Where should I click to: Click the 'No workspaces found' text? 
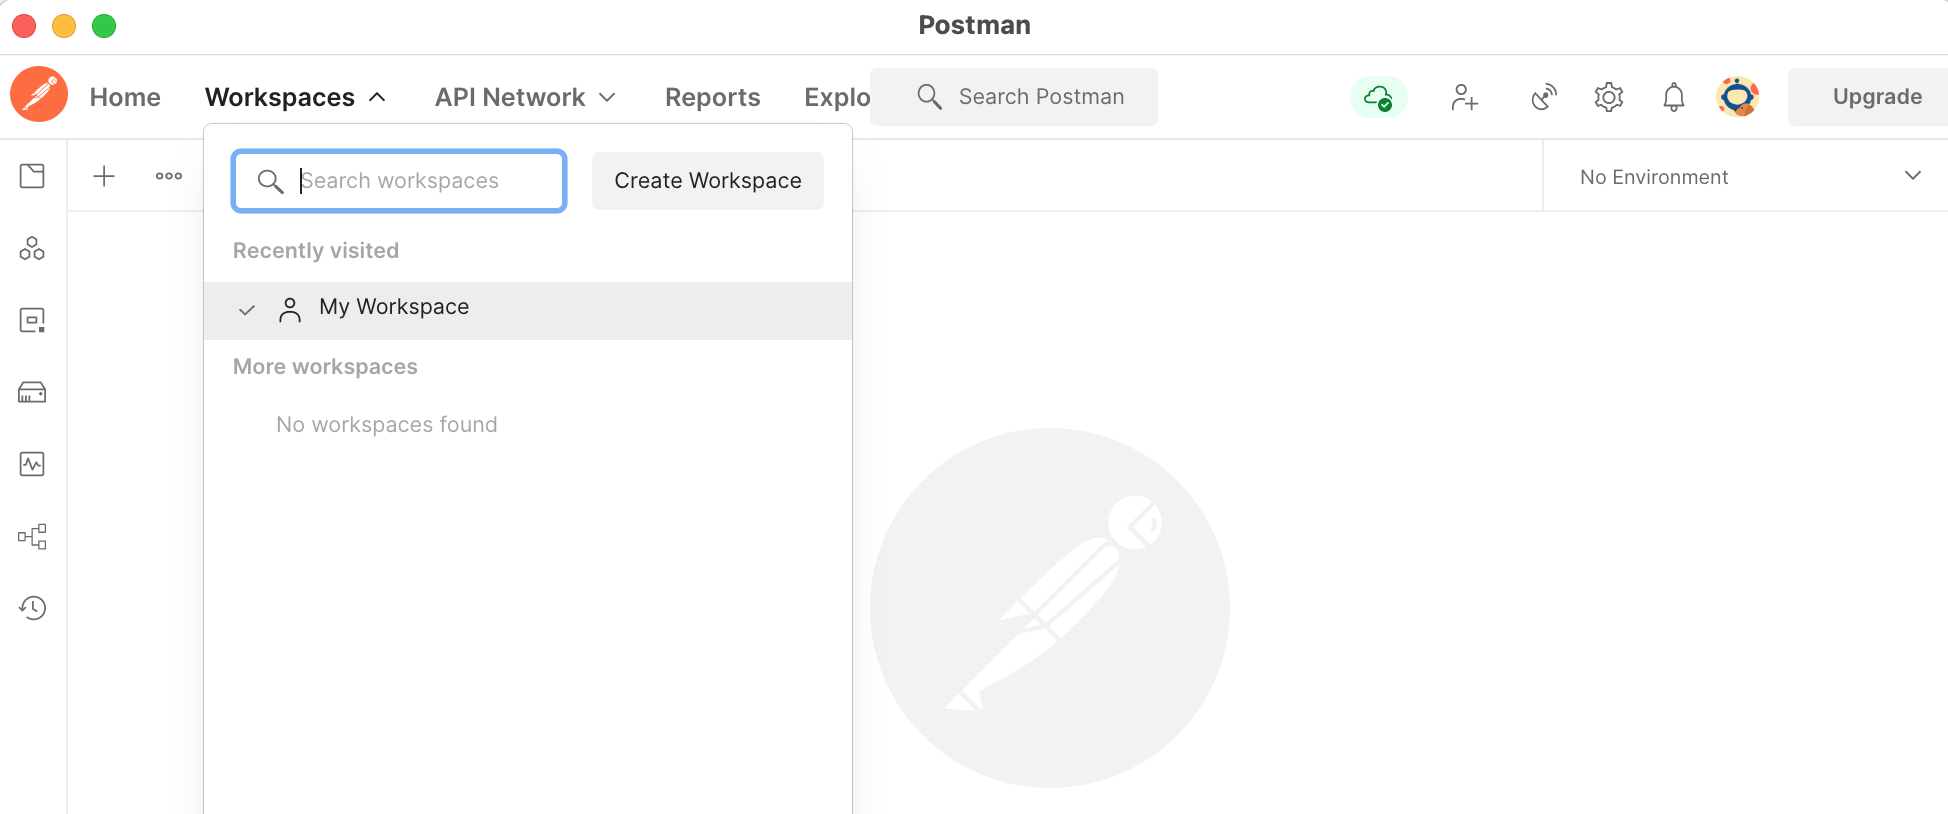pos(387,425)
